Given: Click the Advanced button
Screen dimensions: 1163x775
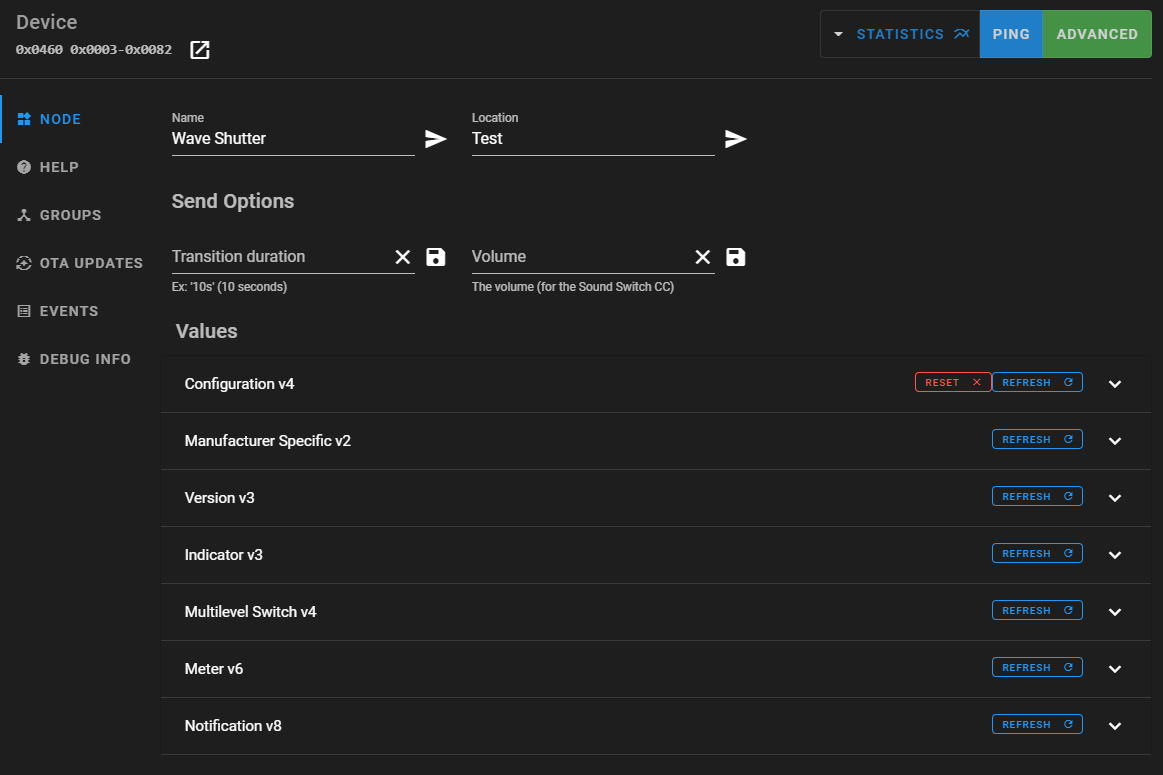Looking at the screenshot, I should (1097, 34).
